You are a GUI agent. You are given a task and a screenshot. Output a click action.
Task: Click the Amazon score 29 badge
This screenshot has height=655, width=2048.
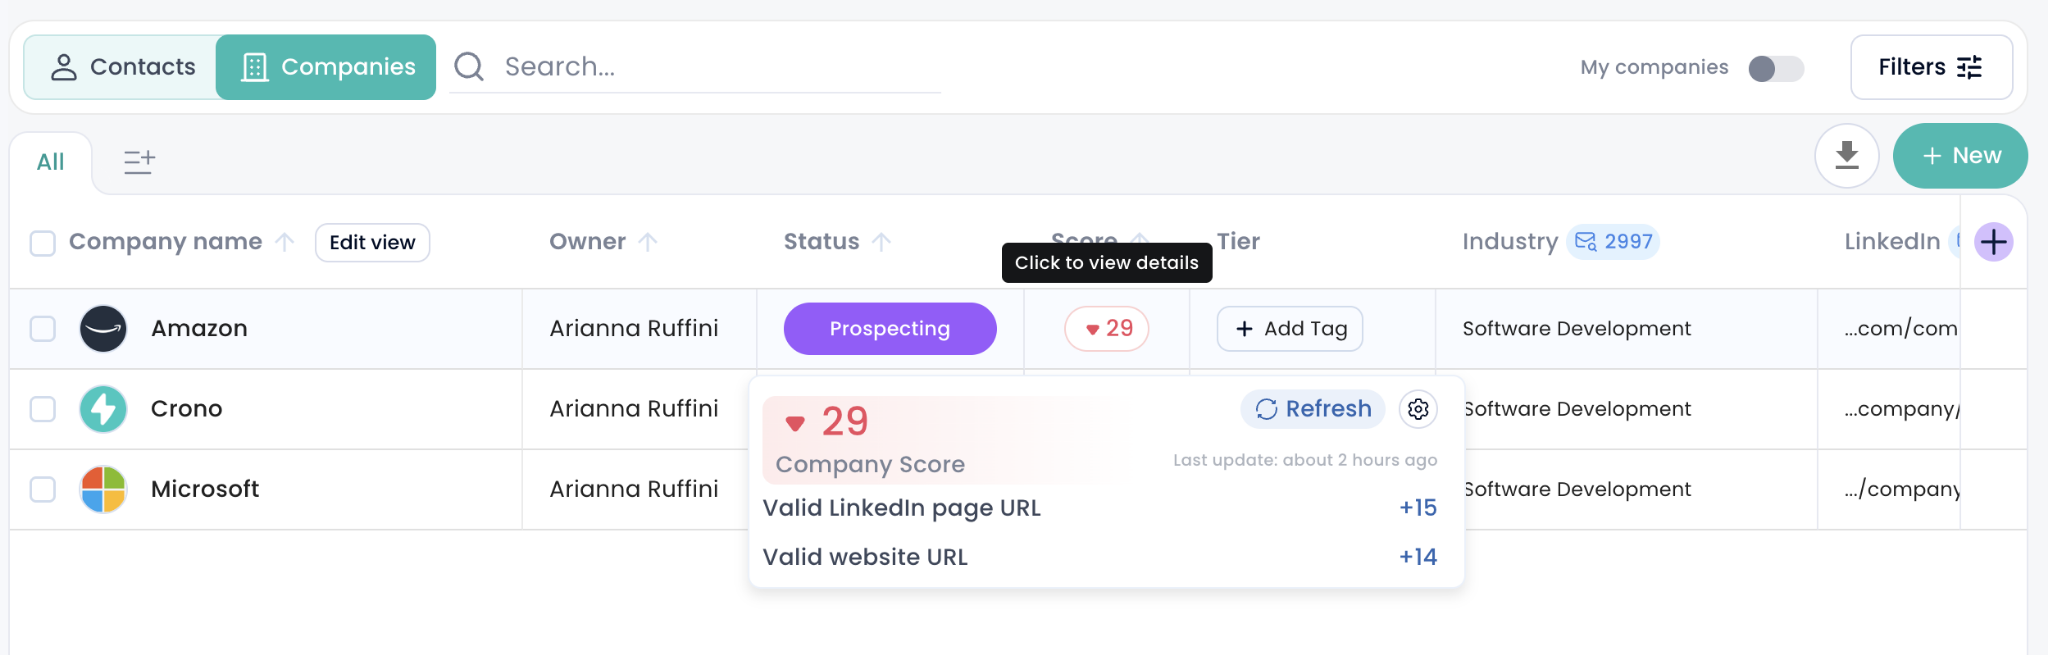pos(1107,329)
